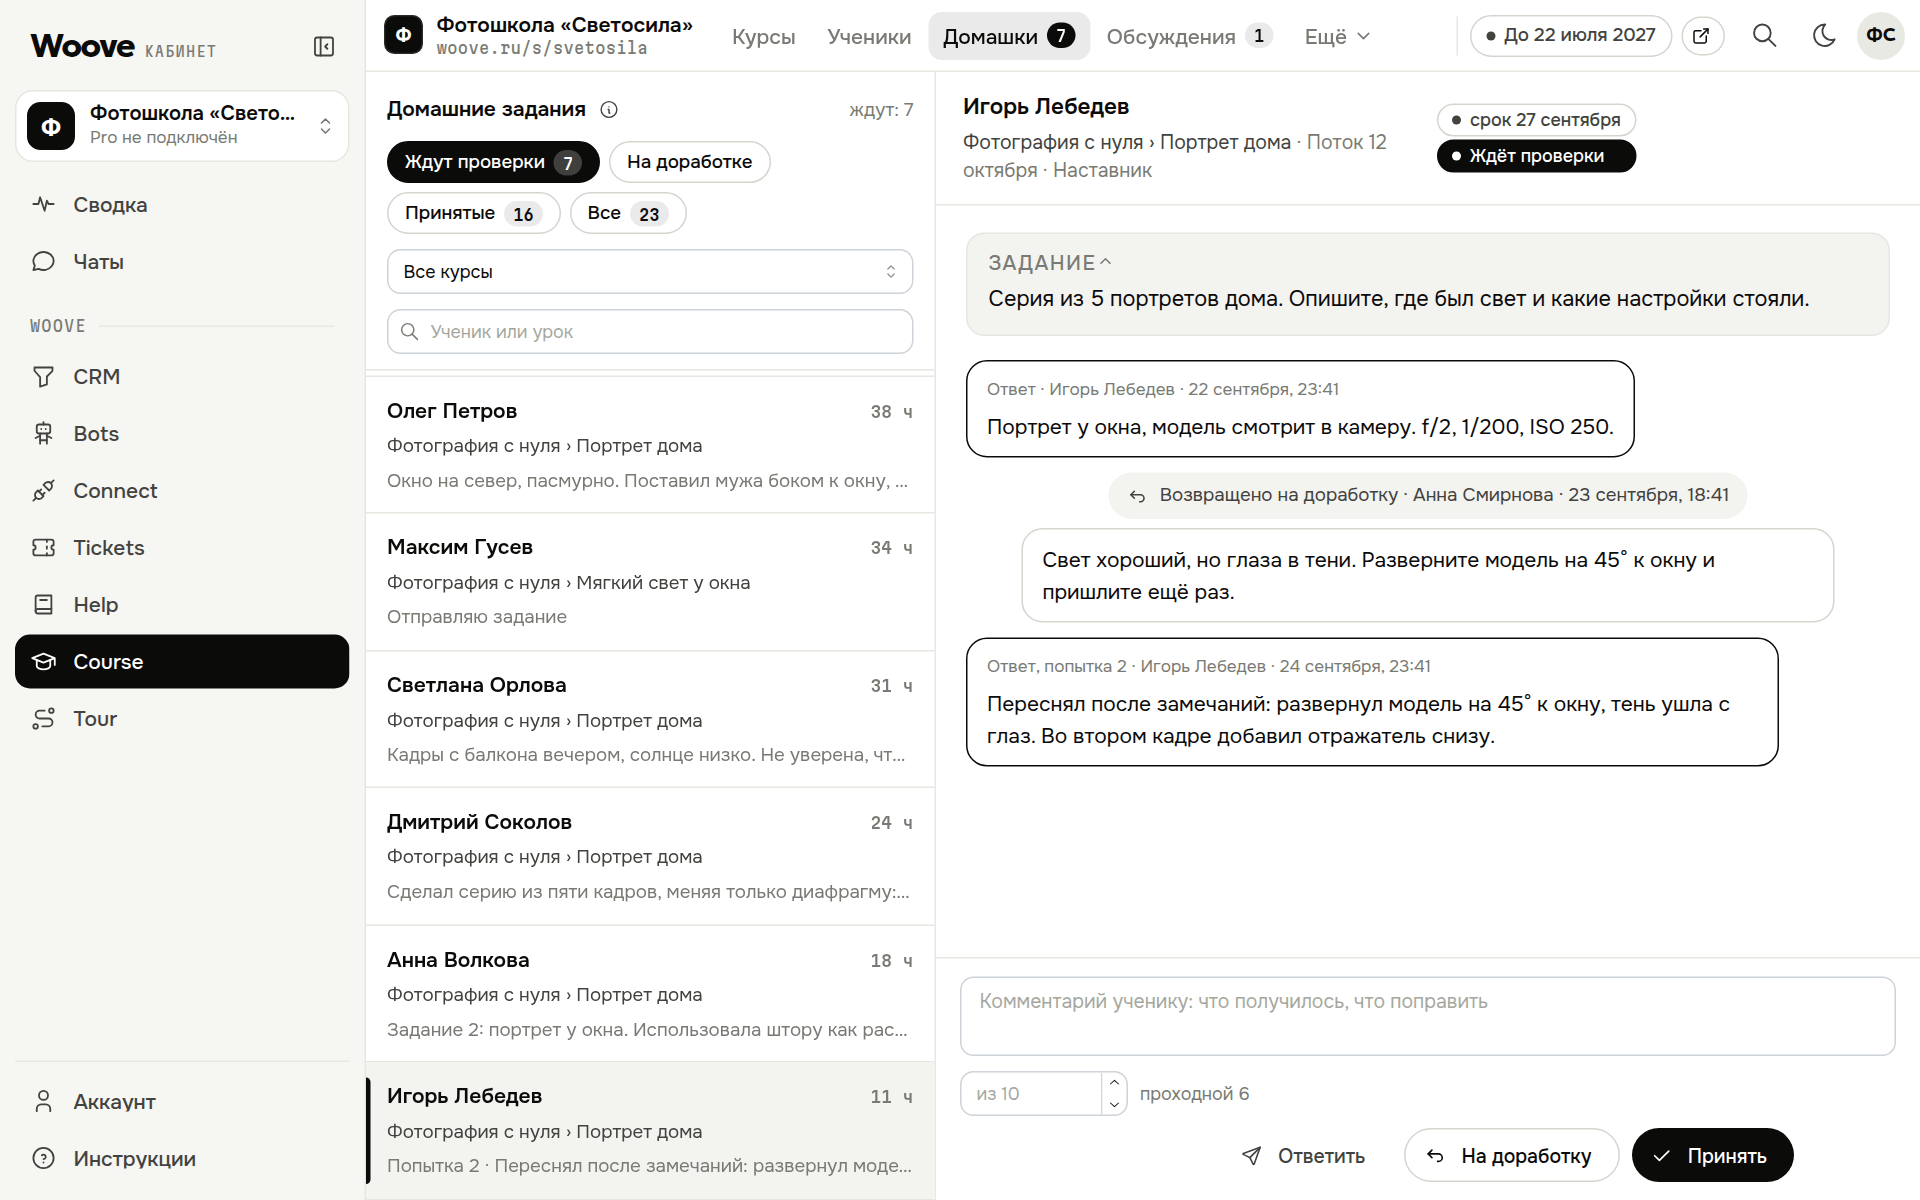The image size is (1920, 1200).
Task: Collapse the sidebar panel icon
Action: click(324, 47)
